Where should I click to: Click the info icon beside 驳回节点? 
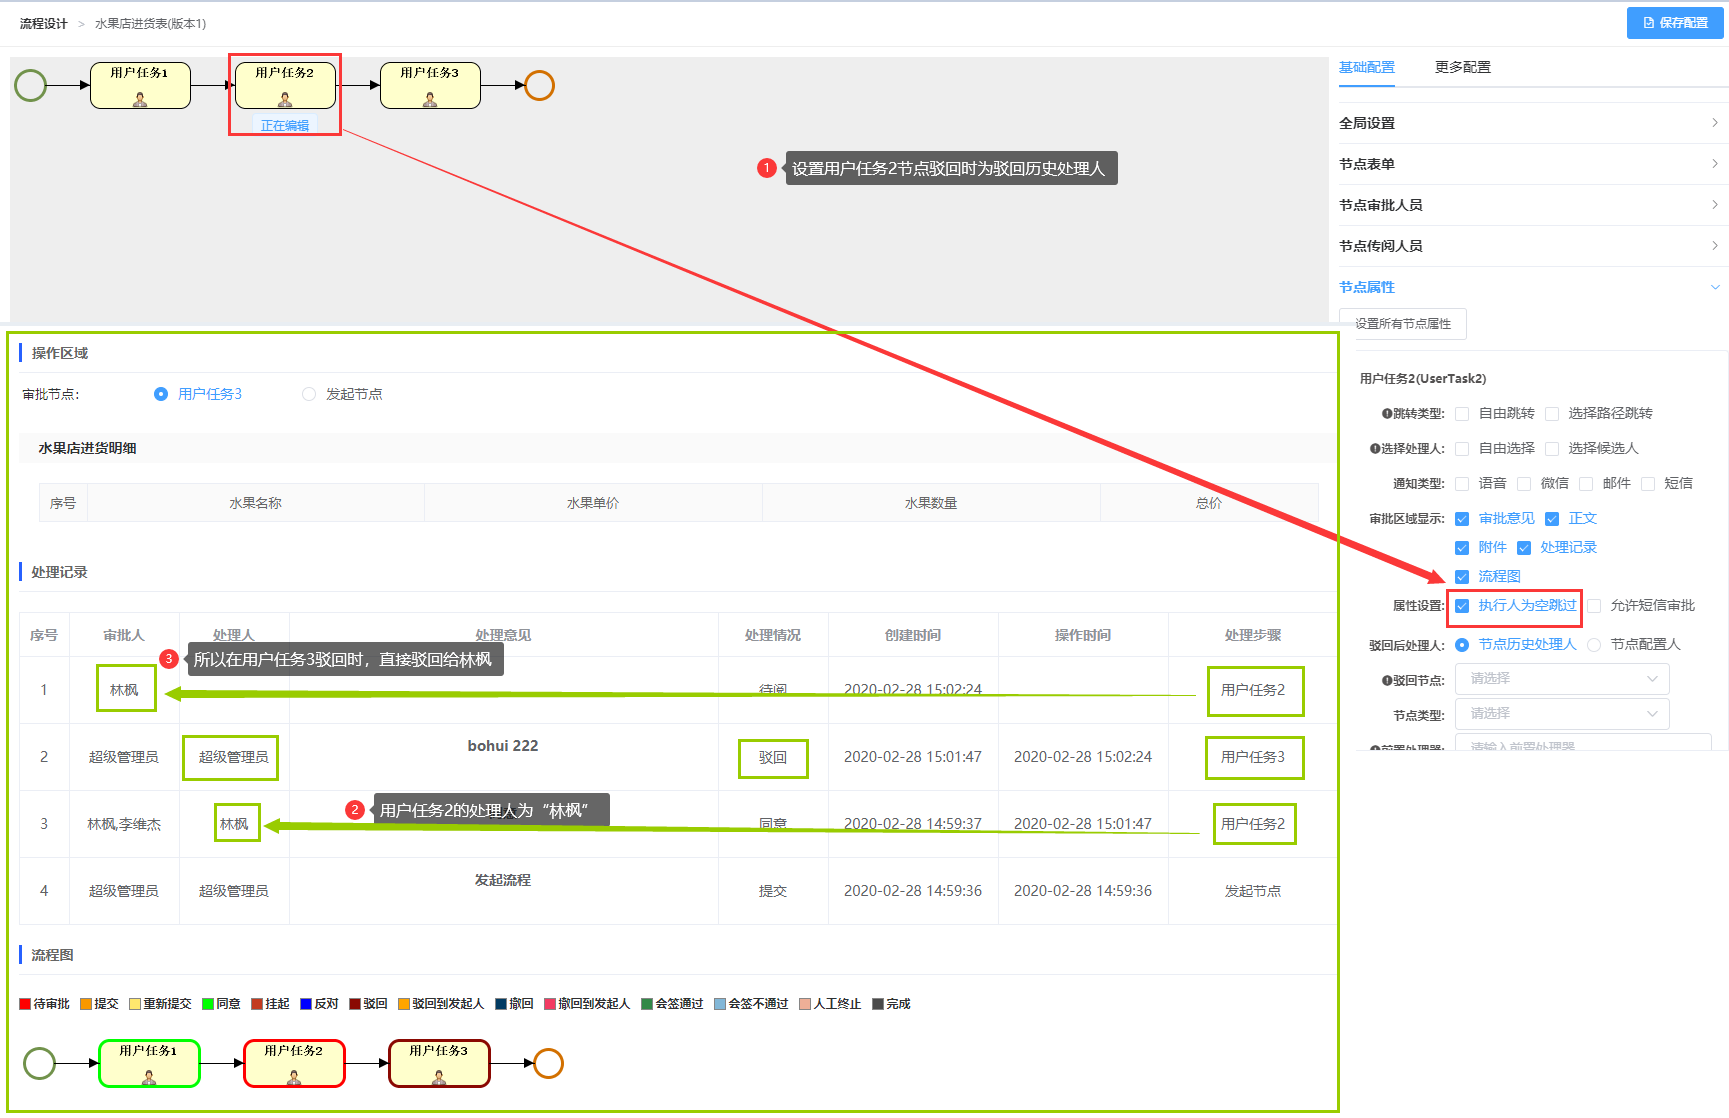1387,681
